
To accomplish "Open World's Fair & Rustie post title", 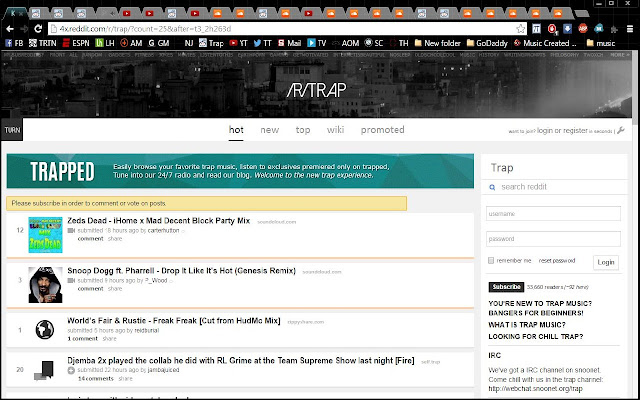I will 174,321.
